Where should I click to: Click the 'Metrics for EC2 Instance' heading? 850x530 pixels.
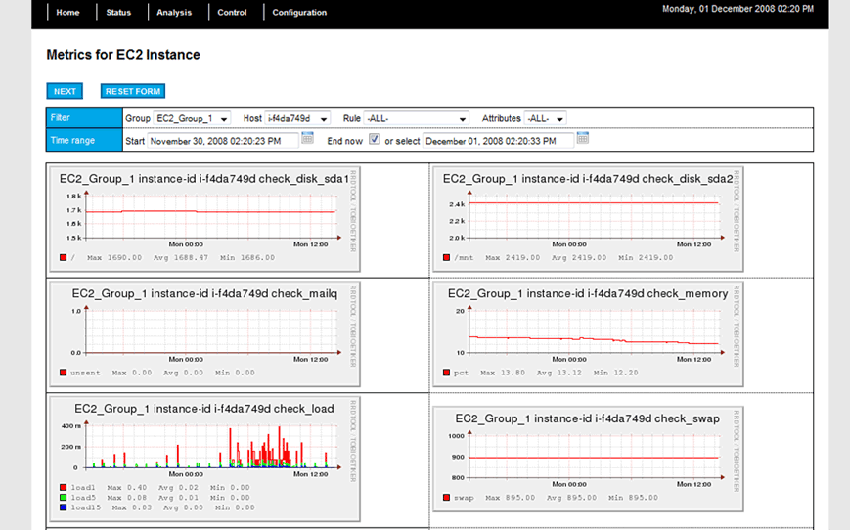tap(123, 55)
